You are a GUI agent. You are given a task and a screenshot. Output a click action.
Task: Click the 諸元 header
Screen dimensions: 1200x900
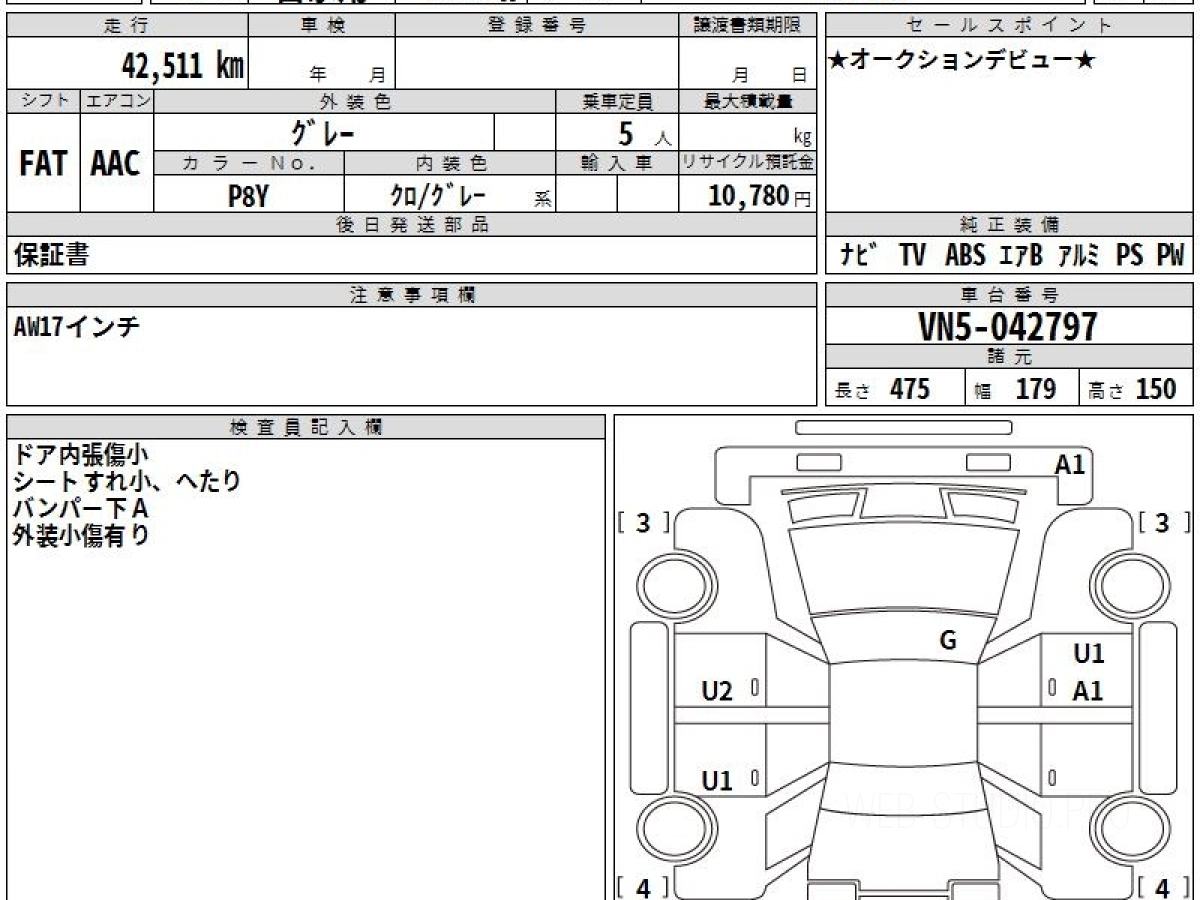1009,357
